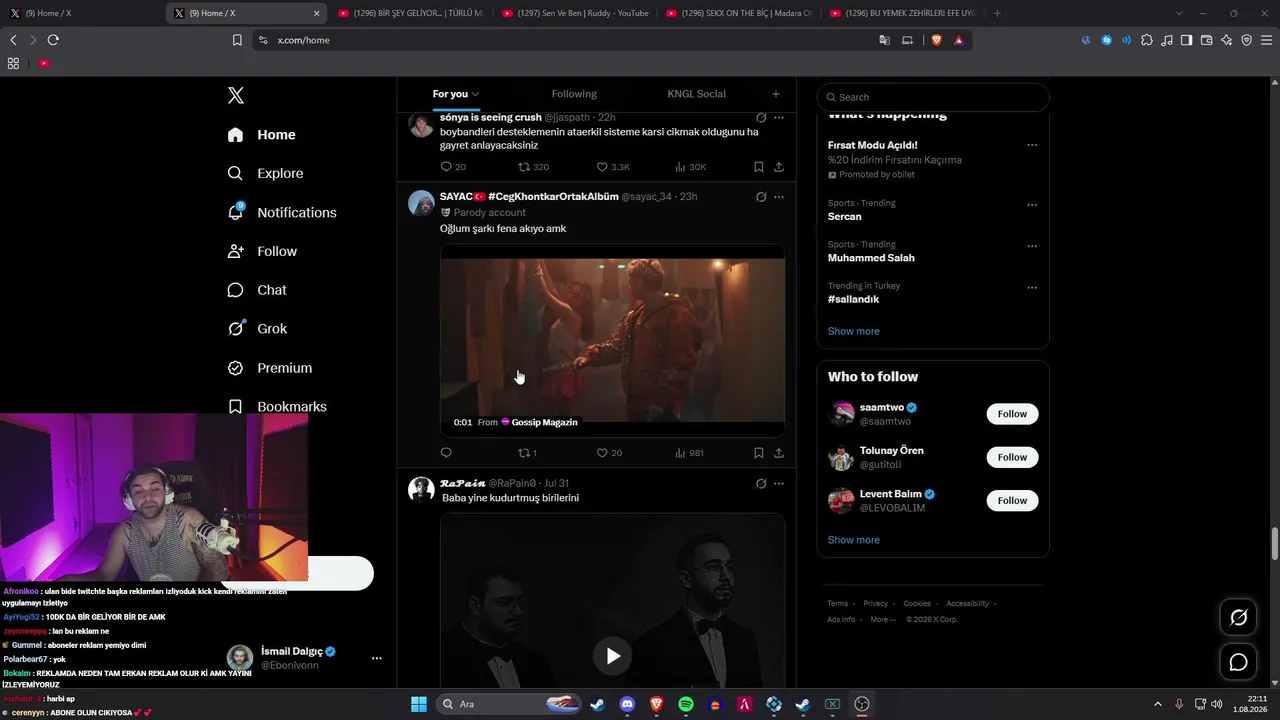Open more options for Fırsat Modu Açıldı! ad
Viewport: 1280px width, 720px height.
tap(1032, 145)
